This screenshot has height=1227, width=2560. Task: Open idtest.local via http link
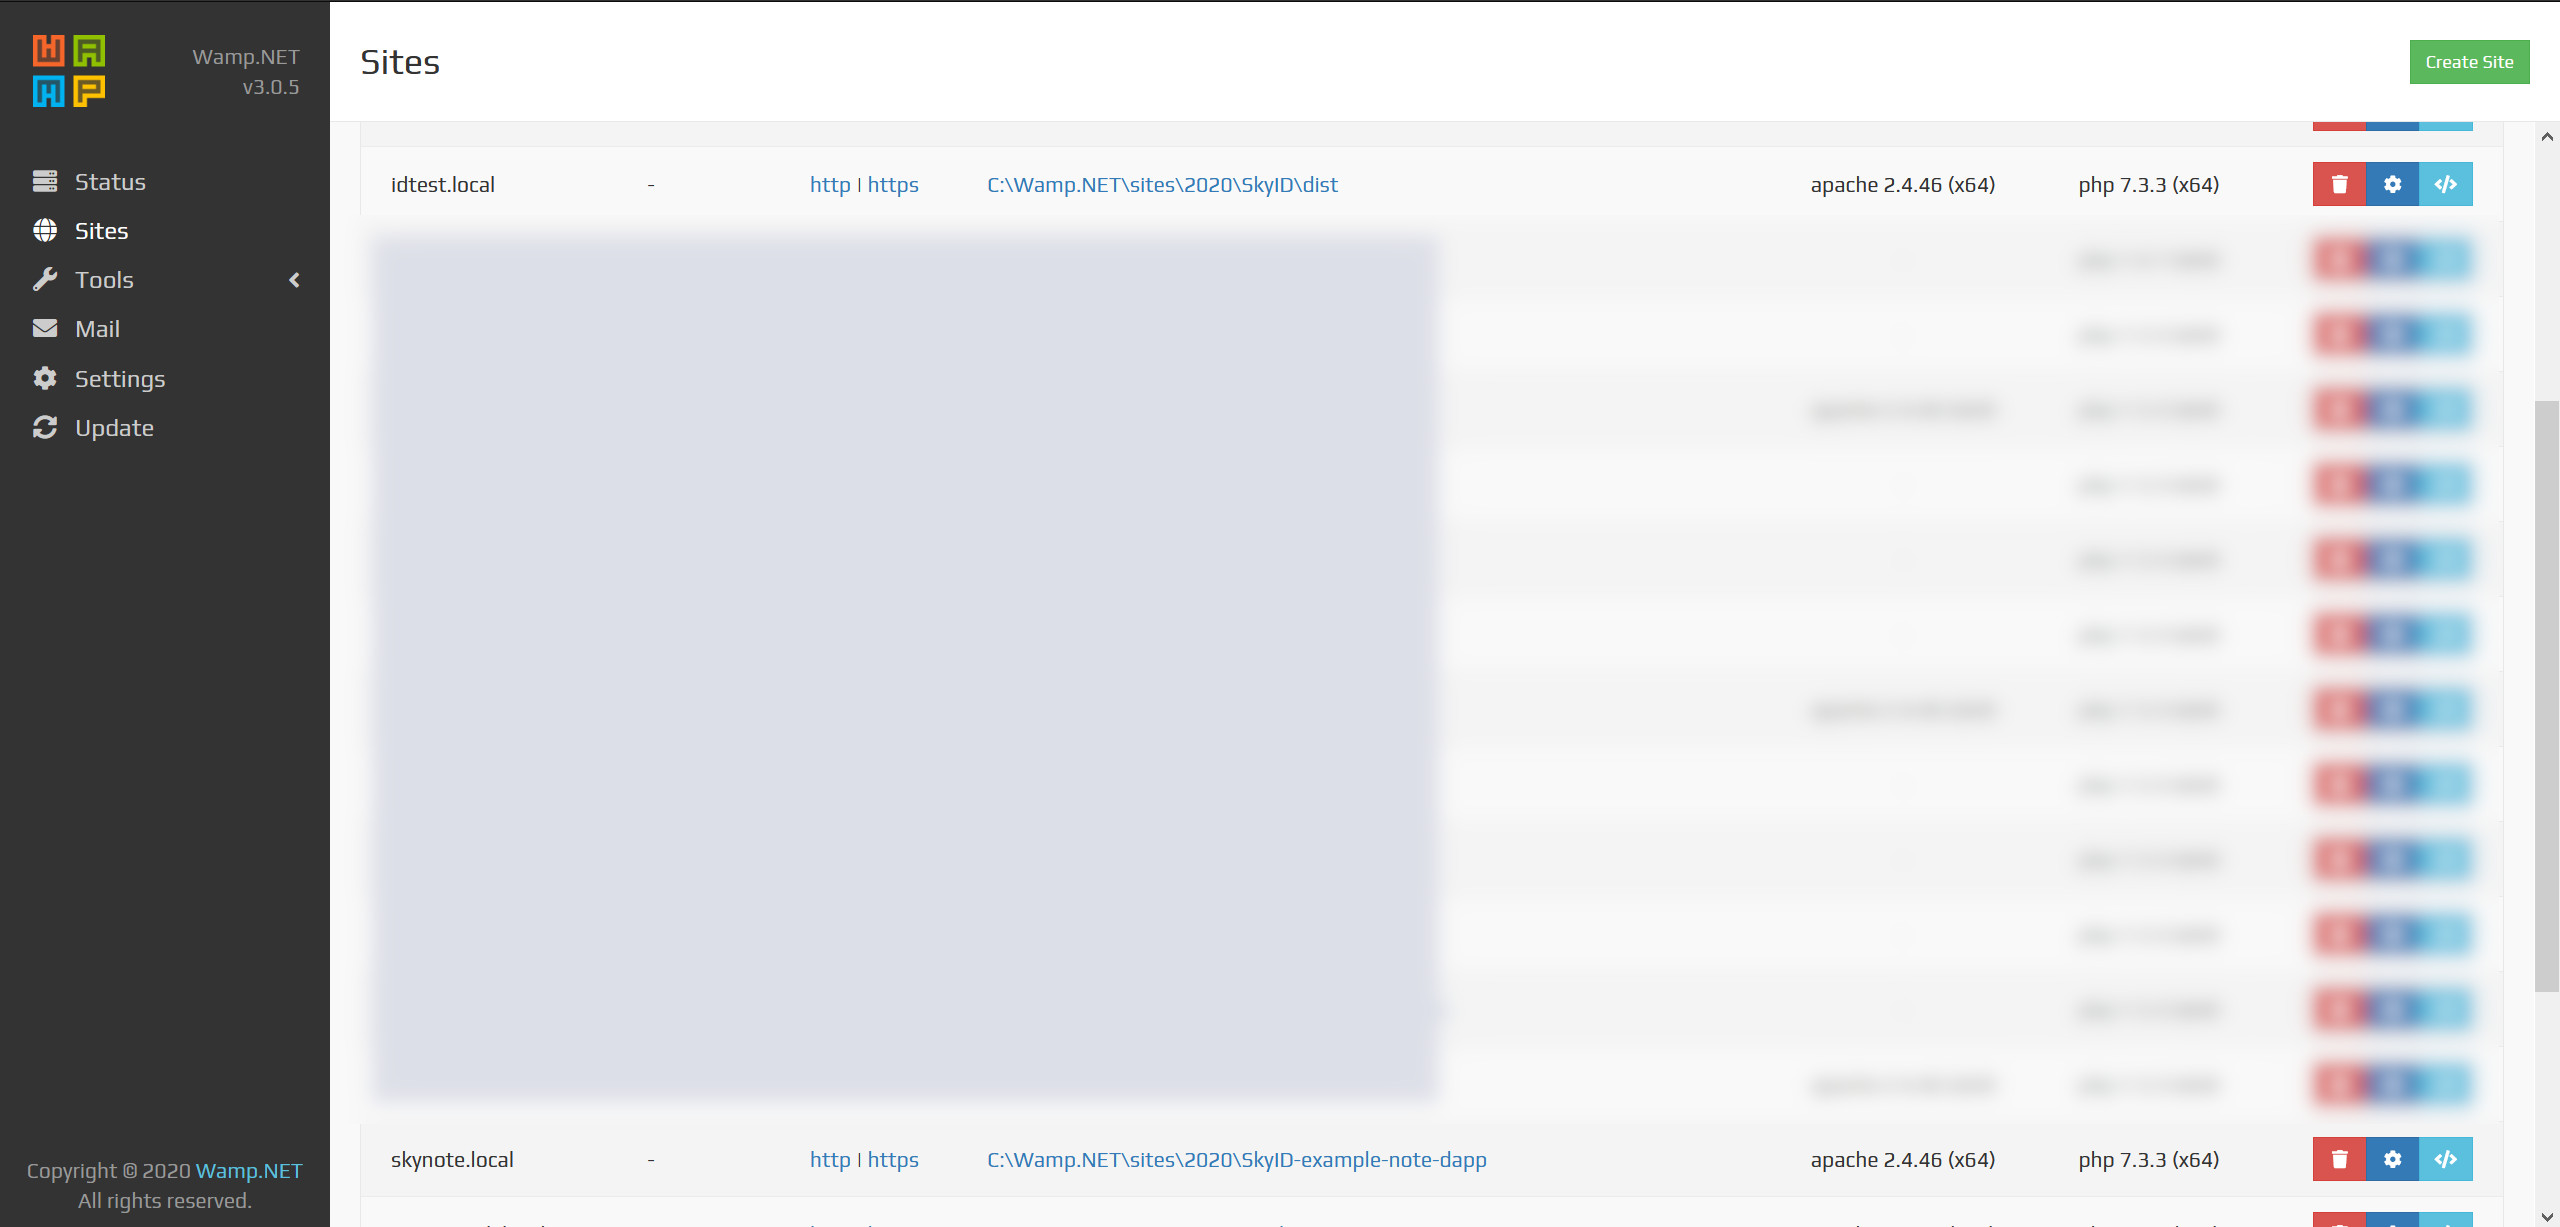pos(829,185)
